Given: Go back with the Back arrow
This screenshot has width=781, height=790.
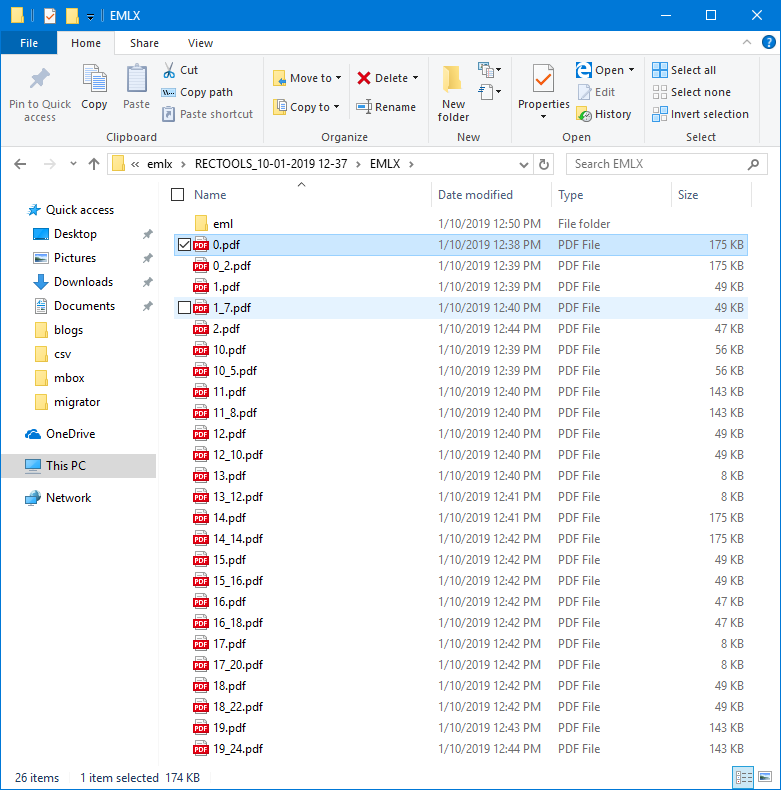Looking at the screenshot, I should (20, 164).
